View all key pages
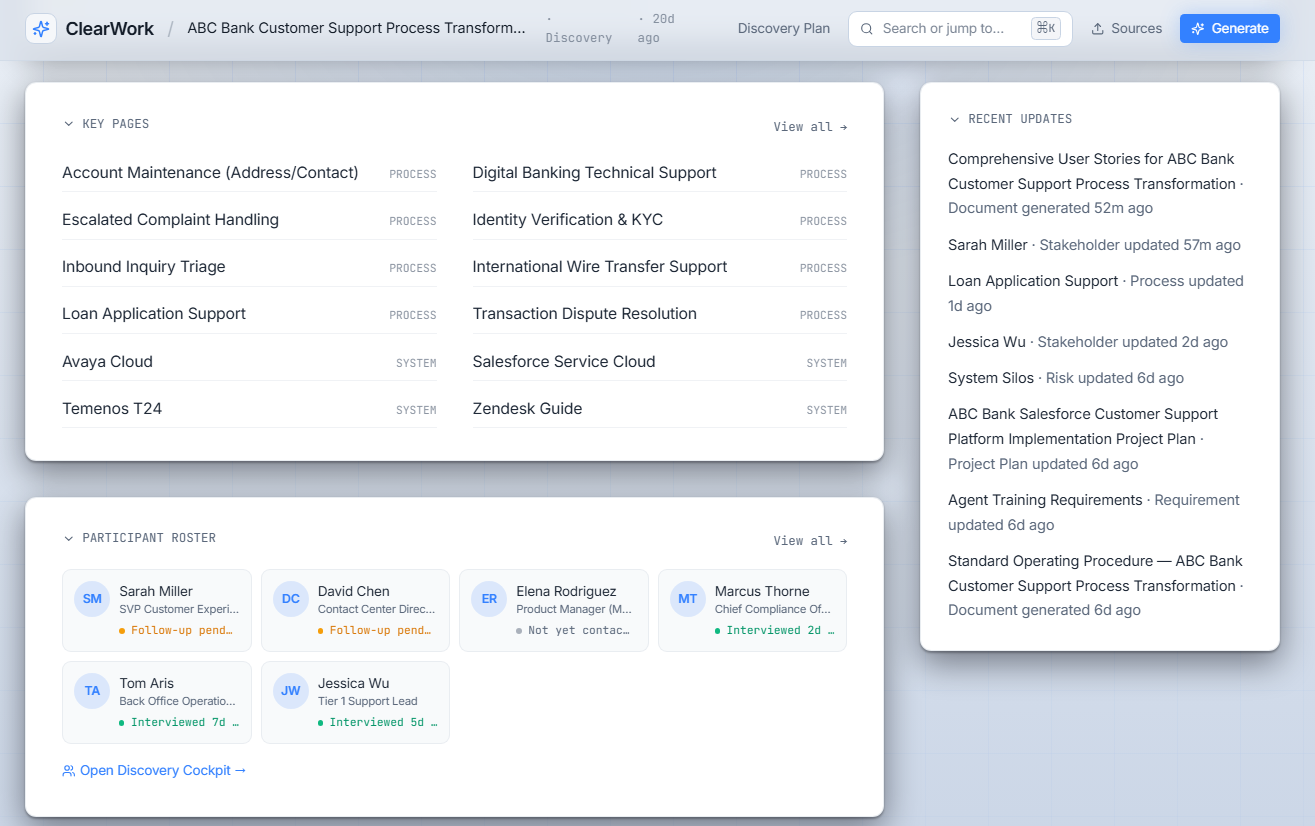Image resolution: width=1315 pixels, height=826 pixels. (810, 127)
